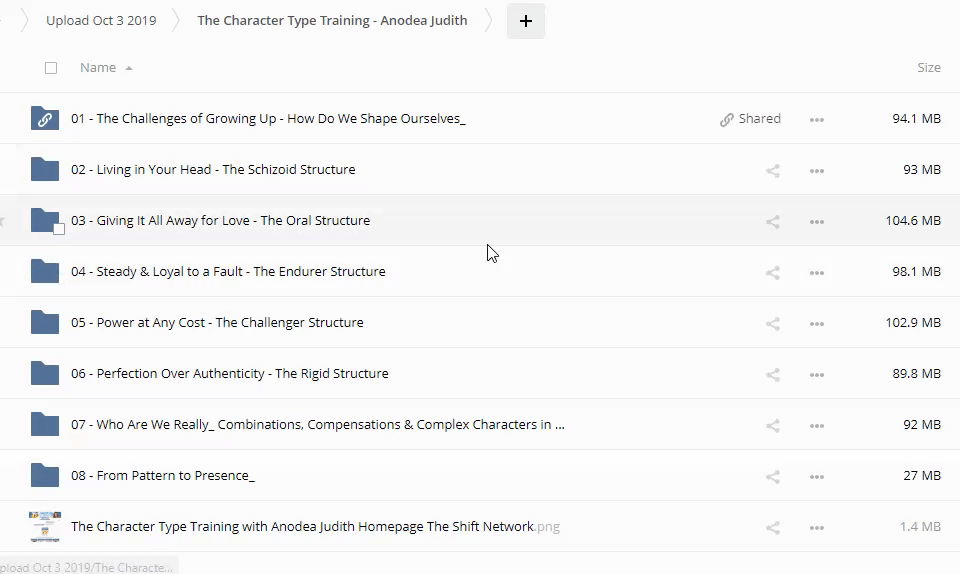The image size is (960, 574).
Task: Open folder icon for 04 Endurer Structure
Action: tap(45, 271)
